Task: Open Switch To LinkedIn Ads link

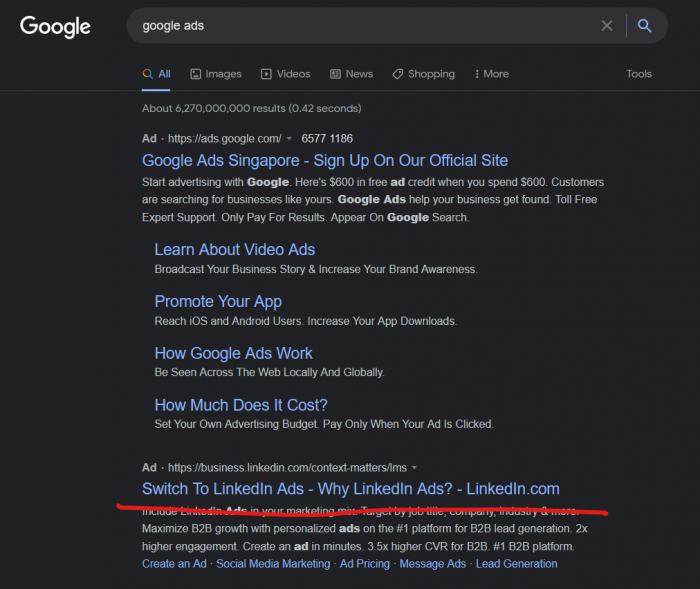Action: [350, 489]
